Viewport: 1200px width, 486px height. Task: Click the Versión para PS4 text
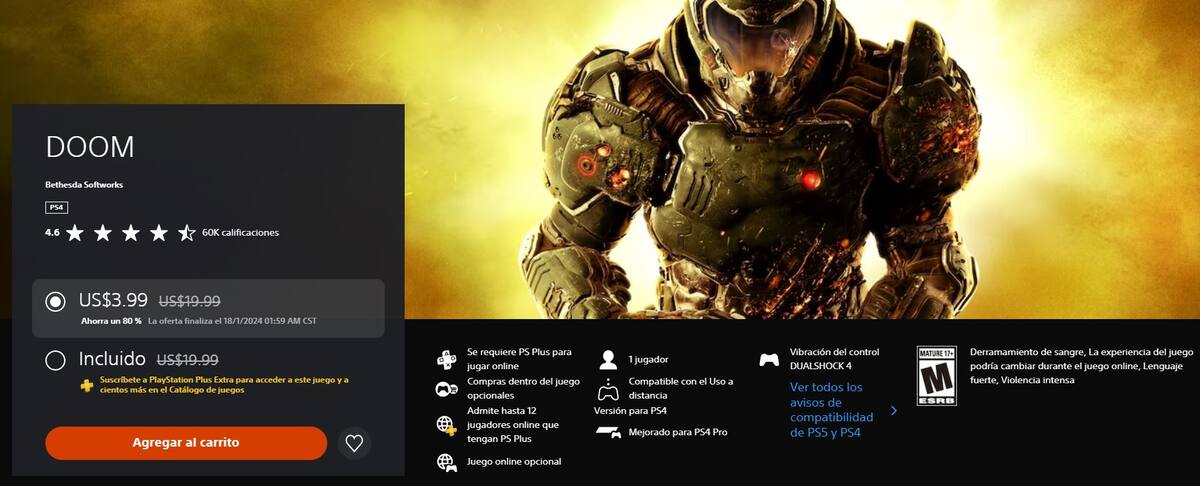(x=630, y=411)
